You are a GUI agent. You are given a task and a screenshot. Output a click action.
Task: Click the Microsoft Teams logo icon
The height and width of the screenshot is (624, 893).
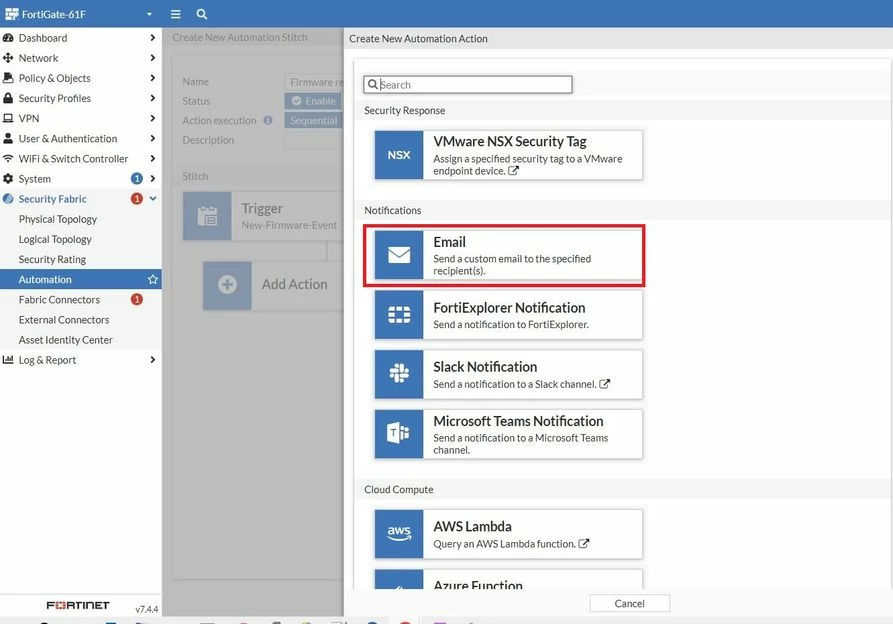[x=399, y=434]
